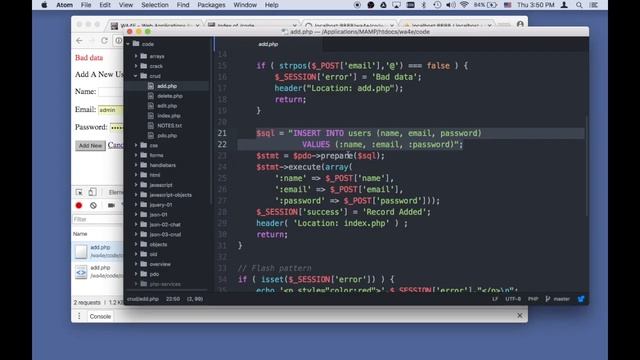The height and width of the screenshot is (360, 640).
Task: Click the AirPlay display icon
Action: [x=396, y=5]
